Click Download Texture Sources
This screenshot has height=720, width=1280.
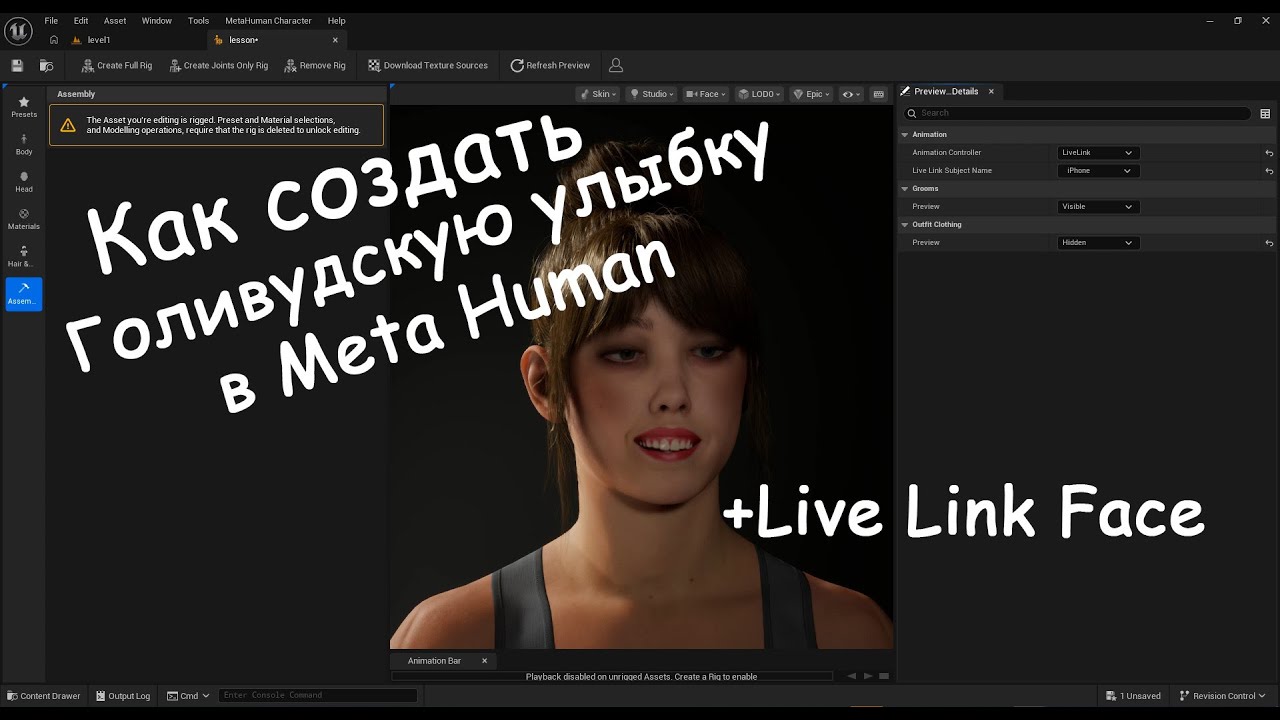tap(428, 65)
